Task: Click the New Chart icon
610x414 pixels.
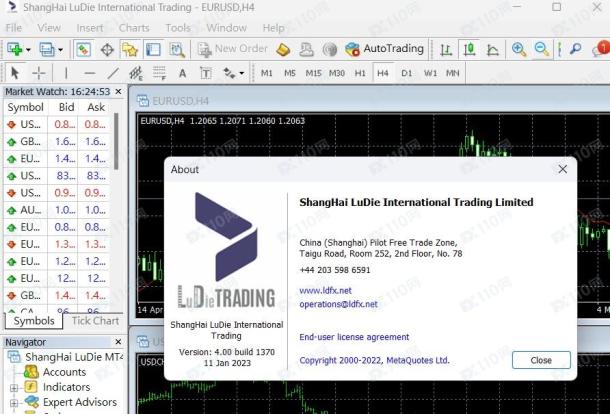Action: click(15, 49)
